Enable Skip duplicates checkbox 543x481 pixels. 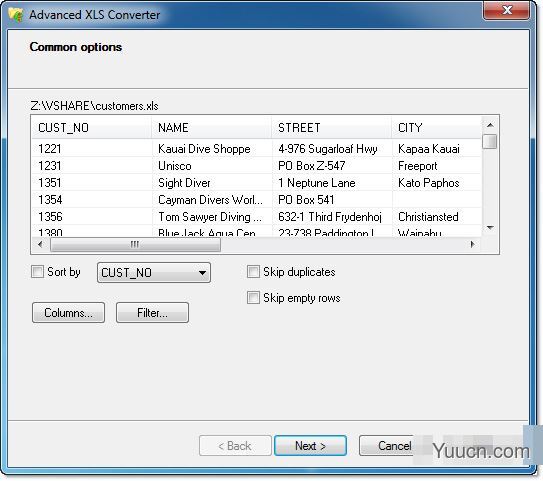[253, 272]
